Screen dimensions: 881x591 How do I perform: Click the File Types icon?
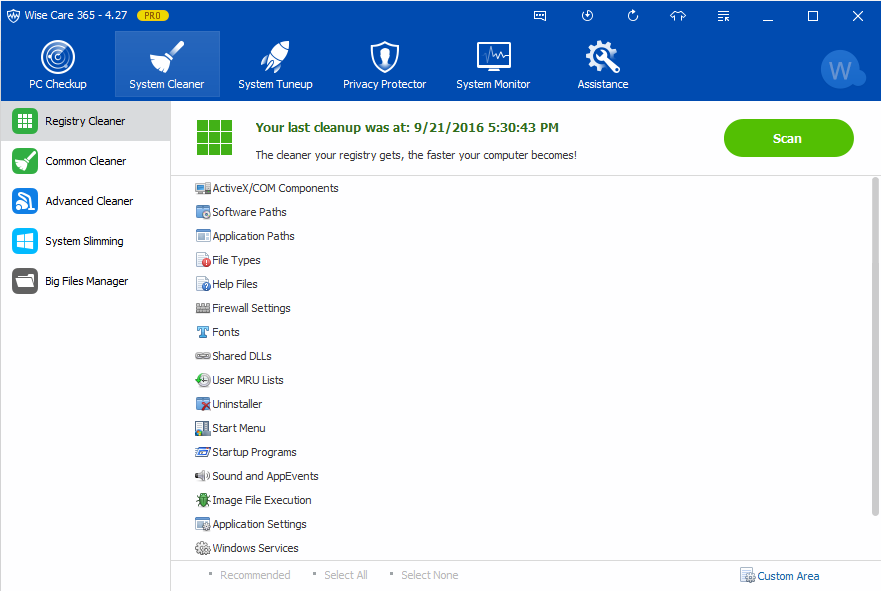coord(203,260)
